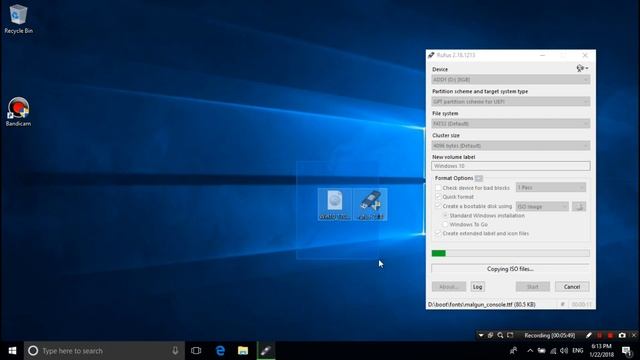Select the Windows To Go option
The width and height of the screenshot is (640, 360).
pos(446,224)
